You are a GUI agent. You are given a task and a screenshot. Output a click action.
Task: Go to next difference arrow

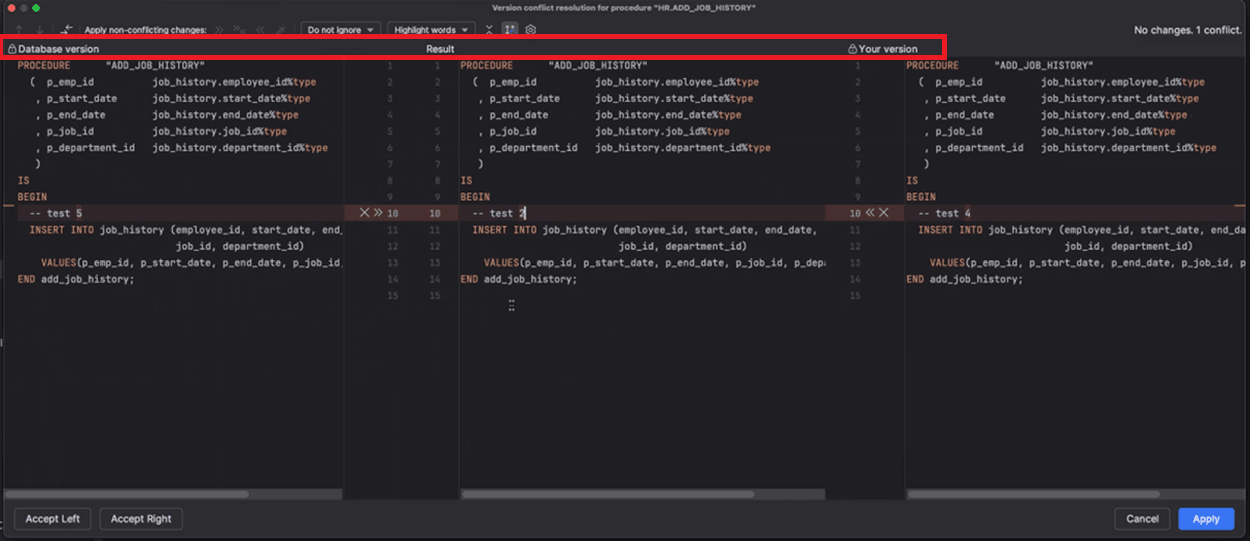(40, 30)
